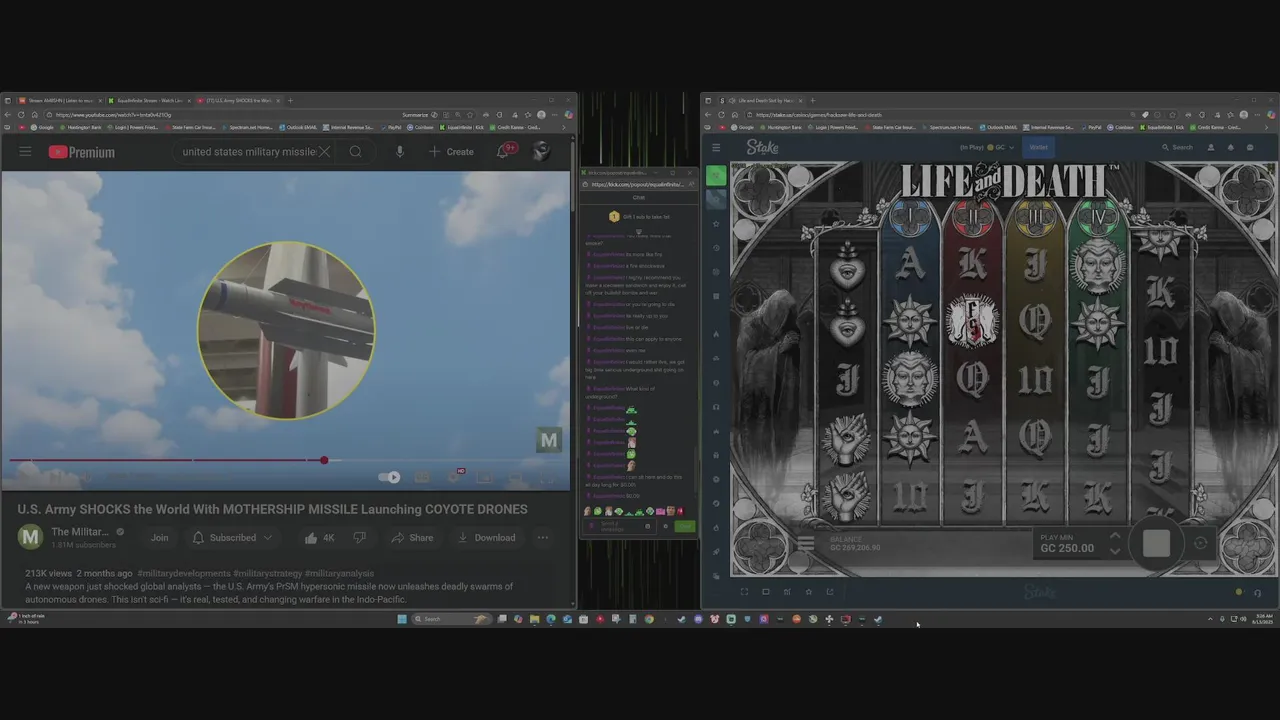The image size is (1280, 720).
Task: Click YouTube window address bar URL
Action: [115, 115]
